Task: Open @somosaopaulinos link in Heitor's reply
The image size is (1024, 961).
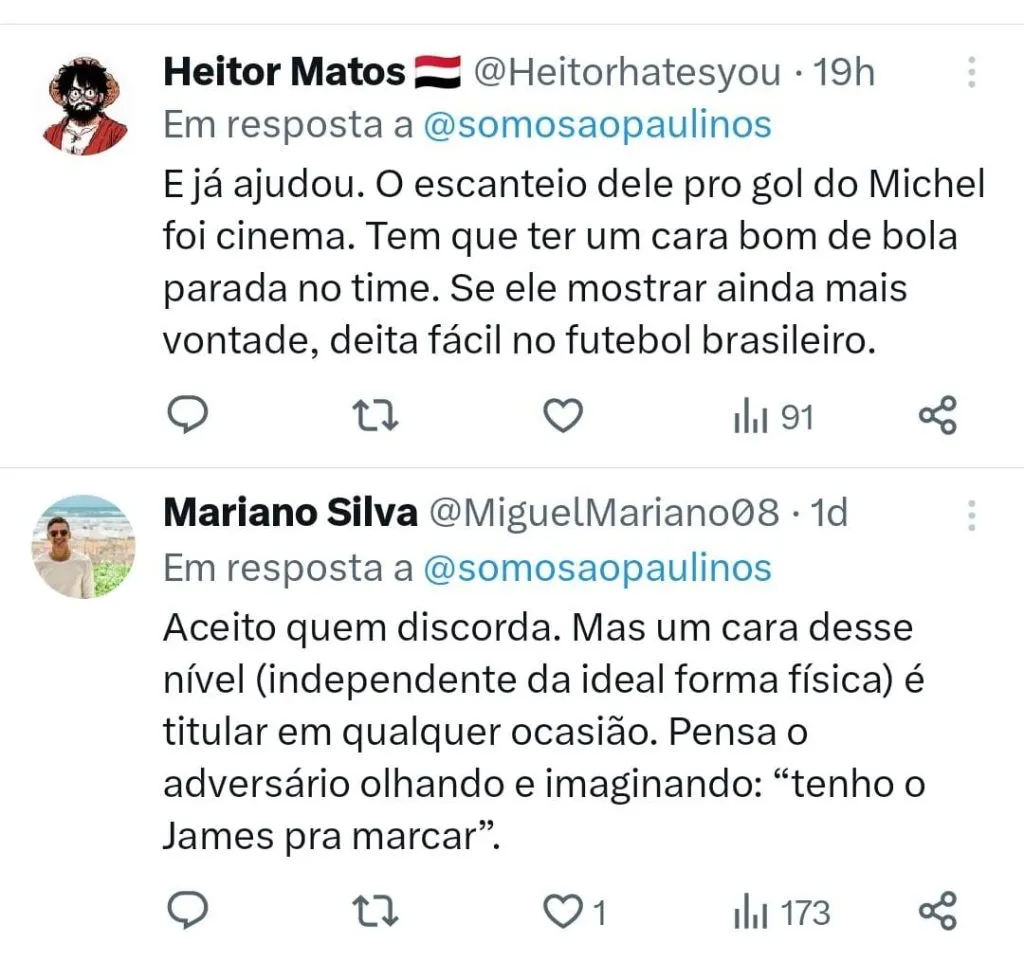Action: tap(597, 126)
